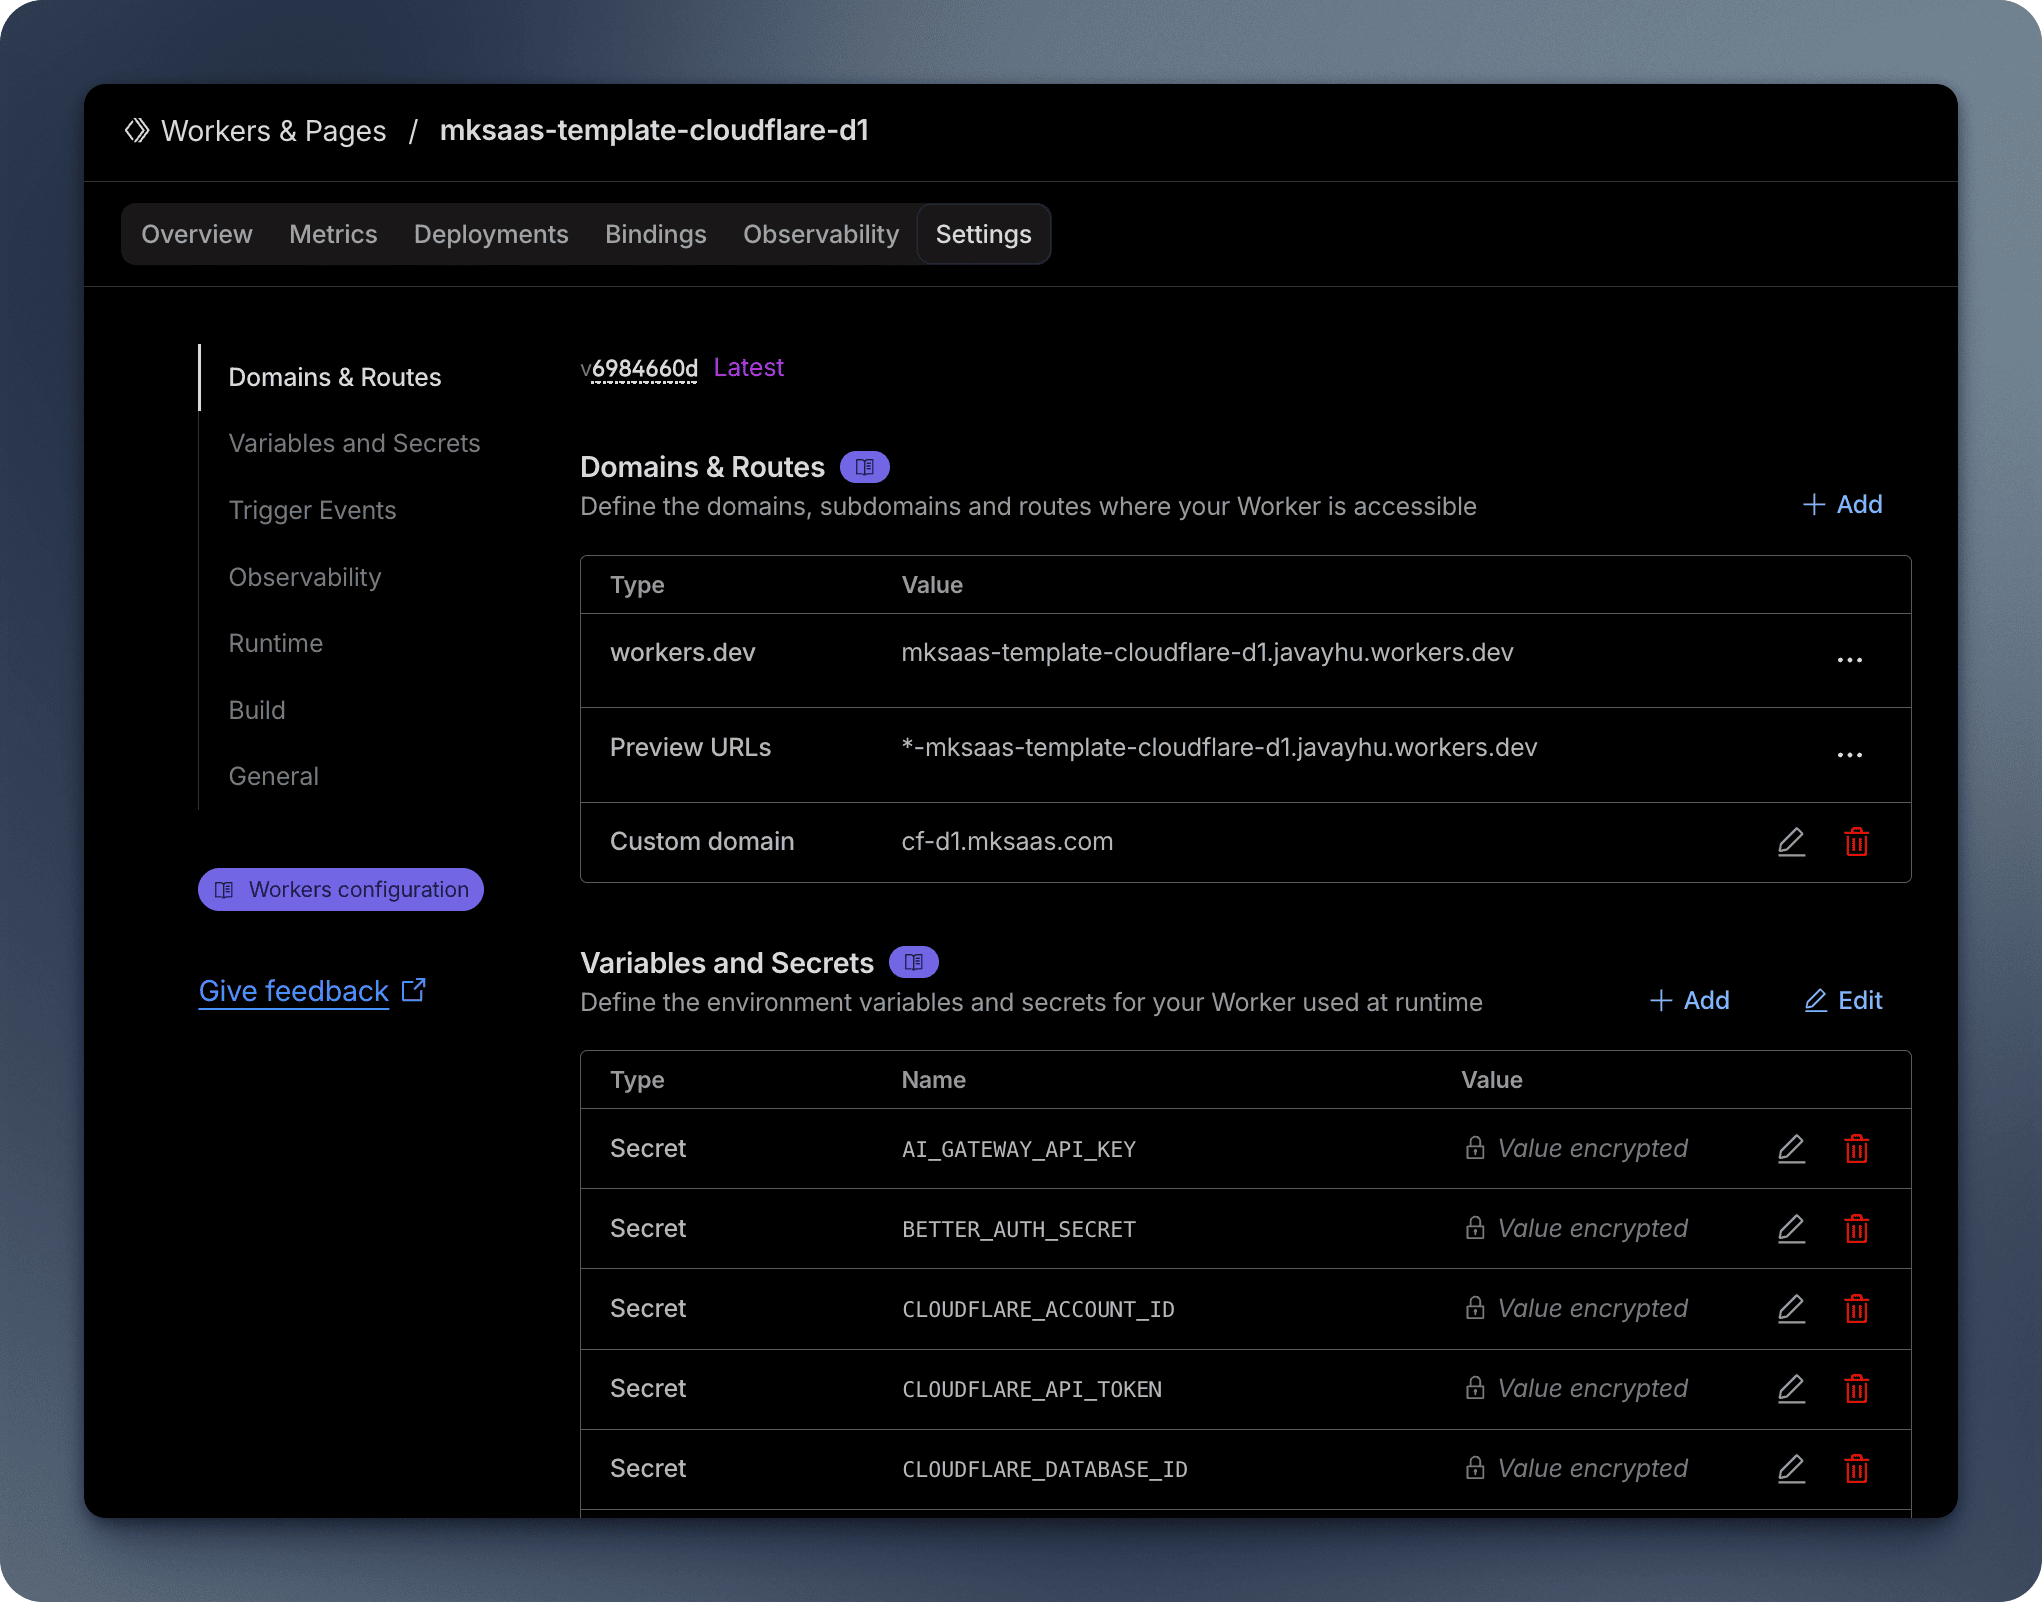The height and width of the screenshot is (1602, 2042).
Task: Open Variables and Secrets documentation book icon
Action: coord(913,962)
